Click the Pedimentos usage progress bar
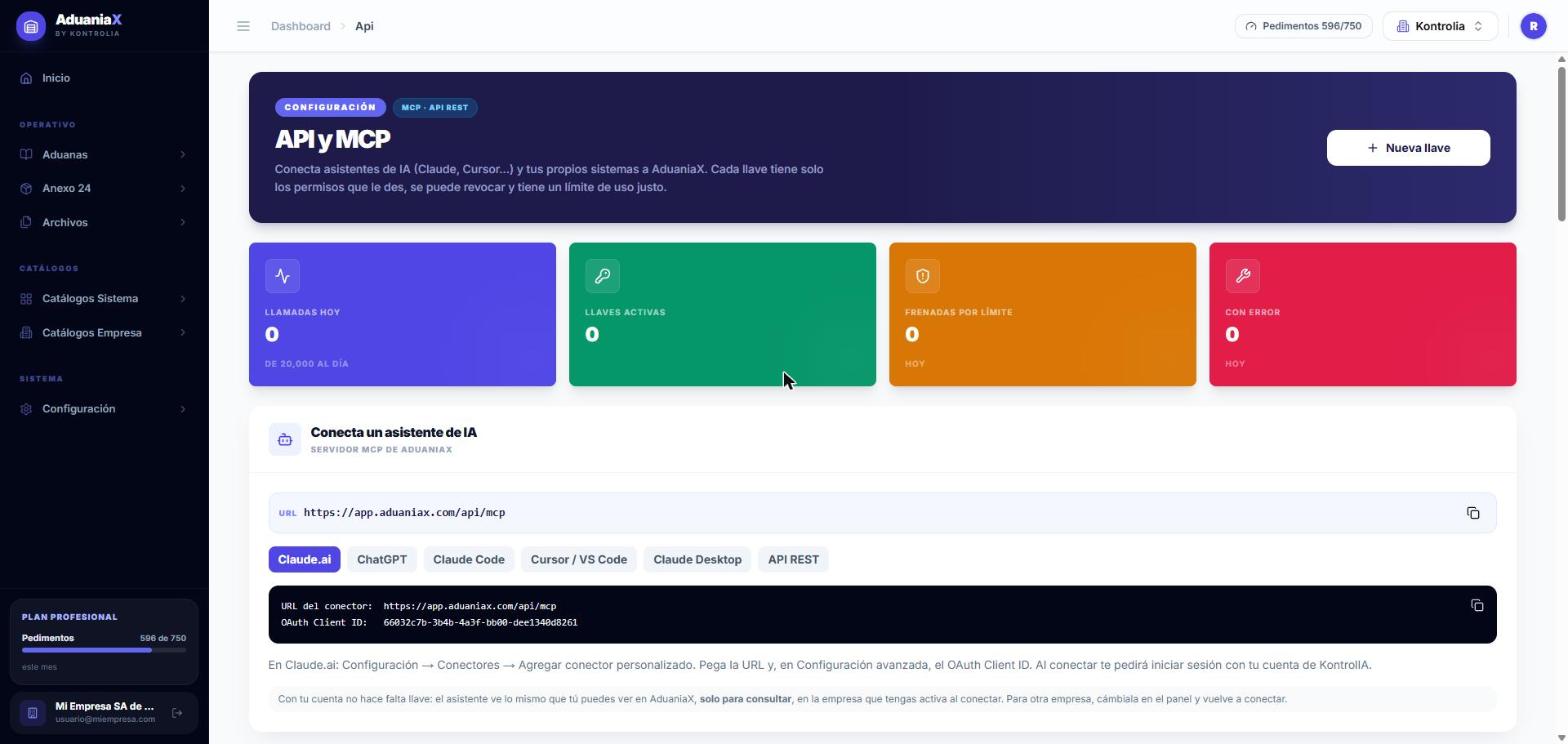Screen dimensions: 1568x744 tap(104, 650)
